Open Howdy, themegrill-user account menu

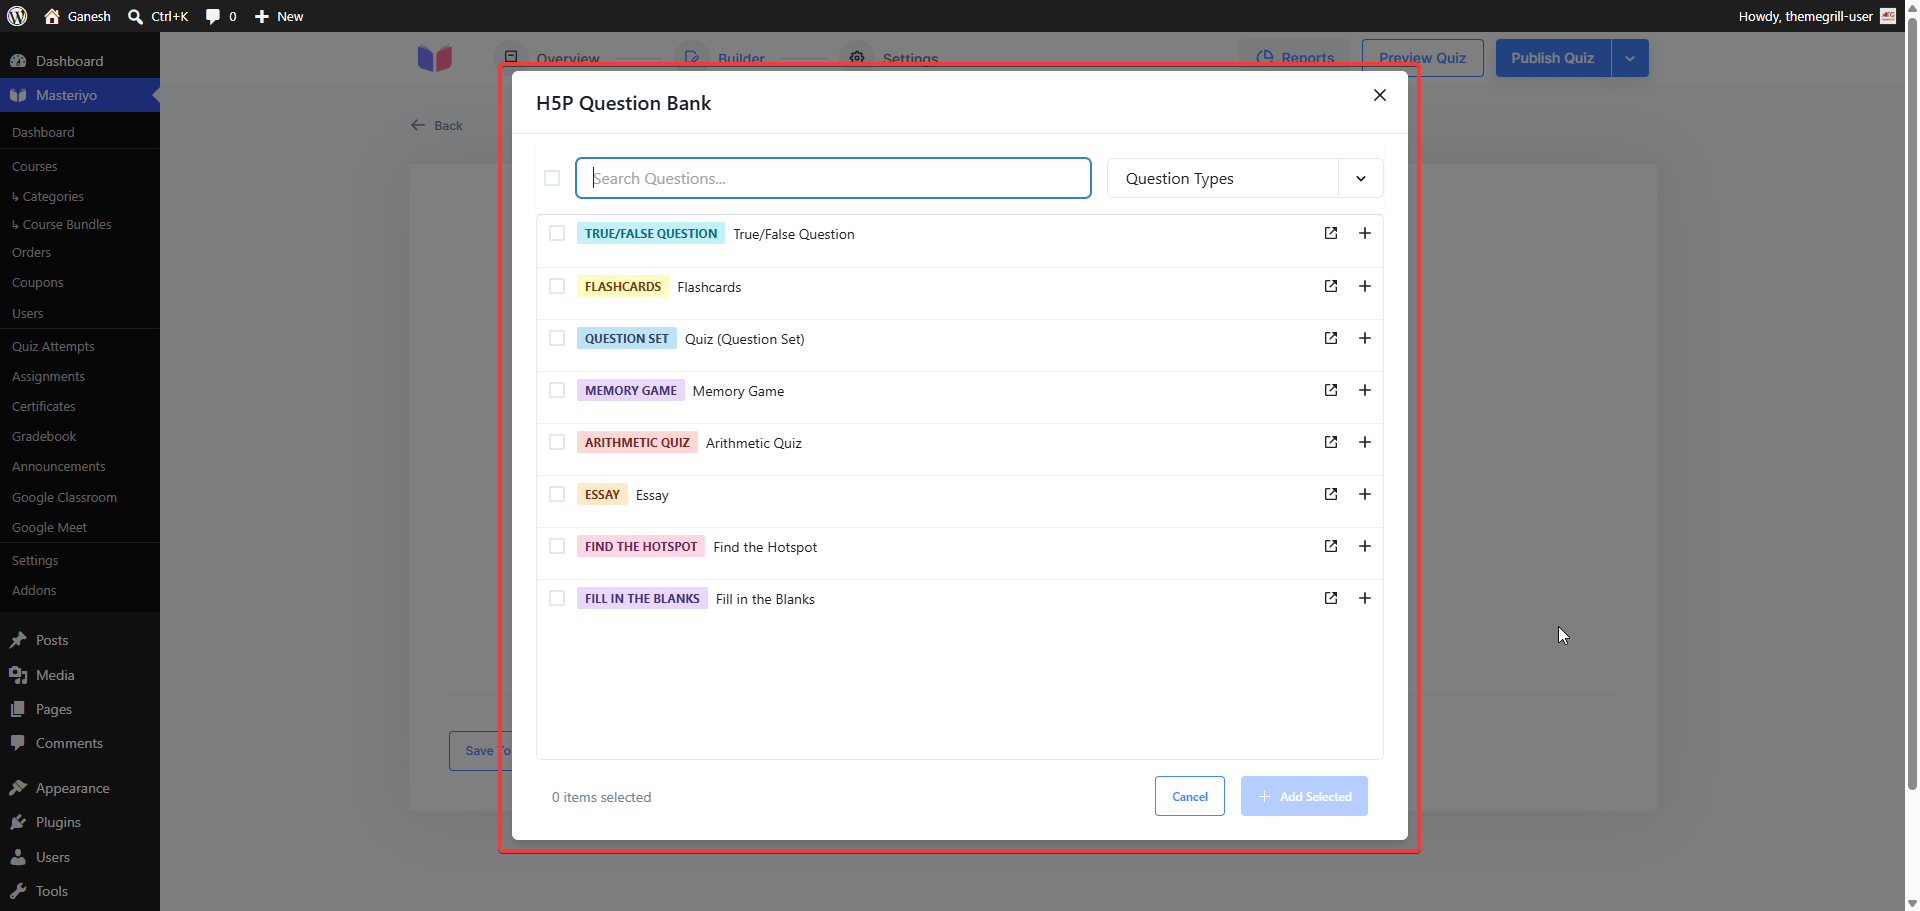tap(1817, 16)
